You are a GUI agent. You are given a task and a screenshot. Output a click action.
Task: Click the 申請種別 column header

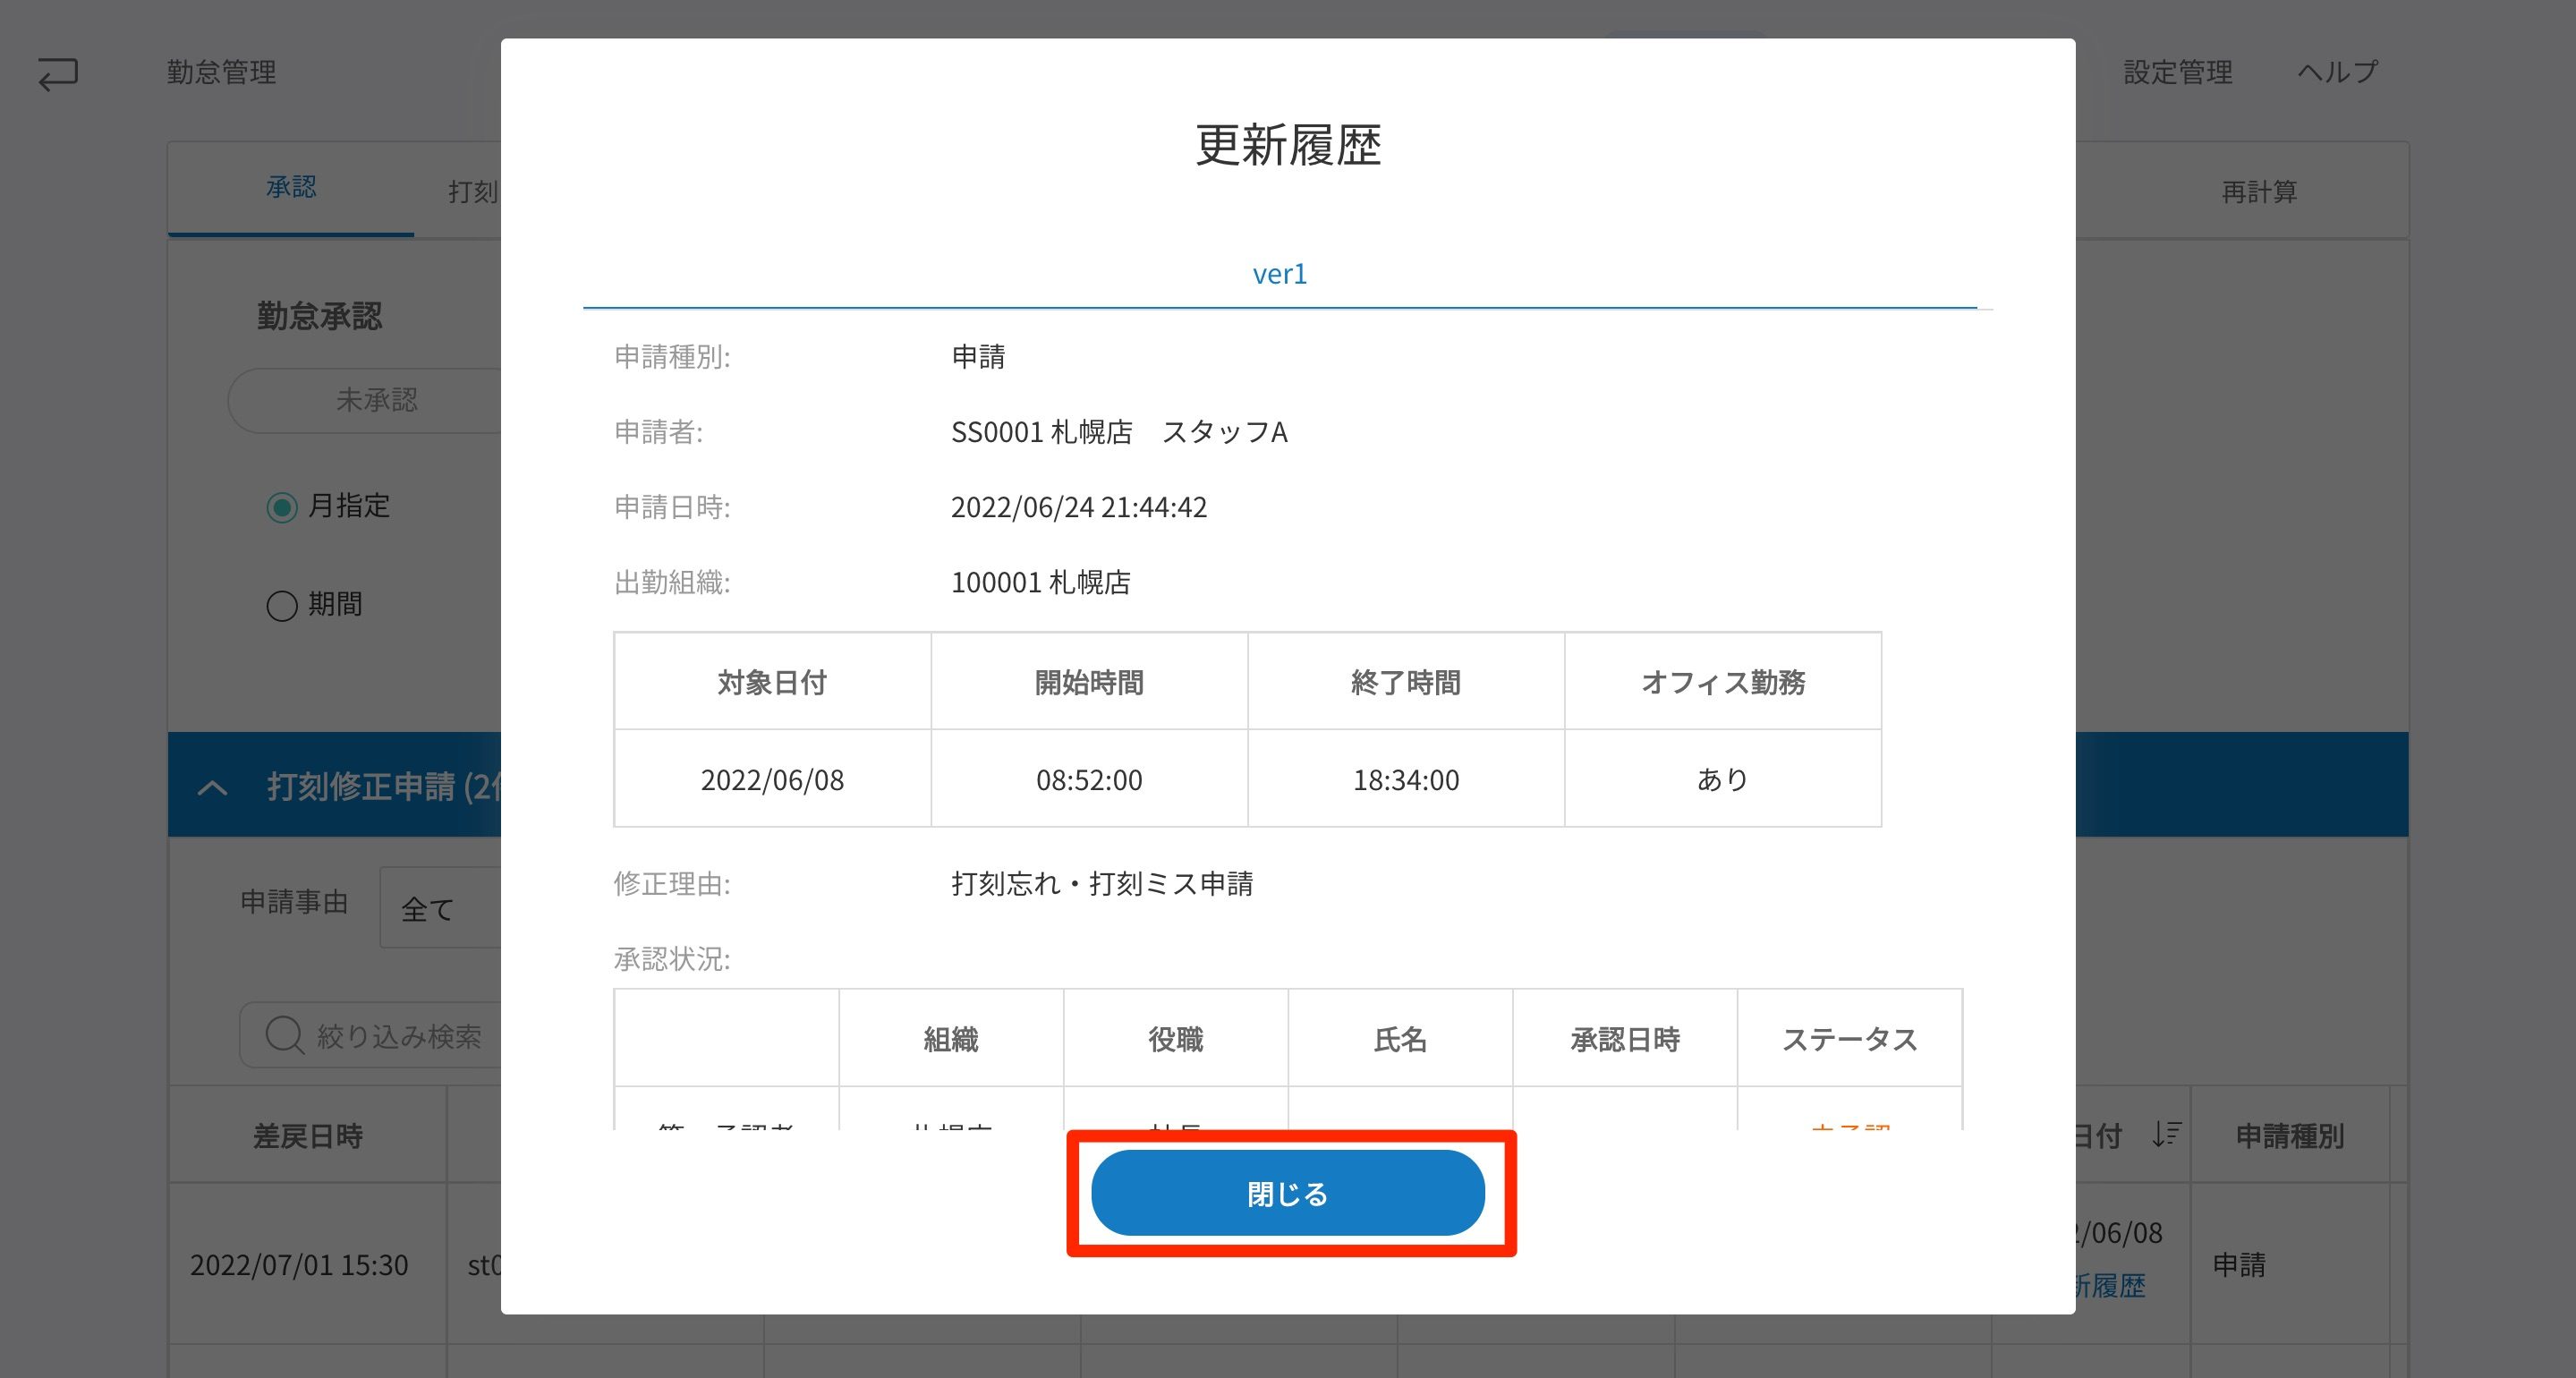[2289, 1136]
